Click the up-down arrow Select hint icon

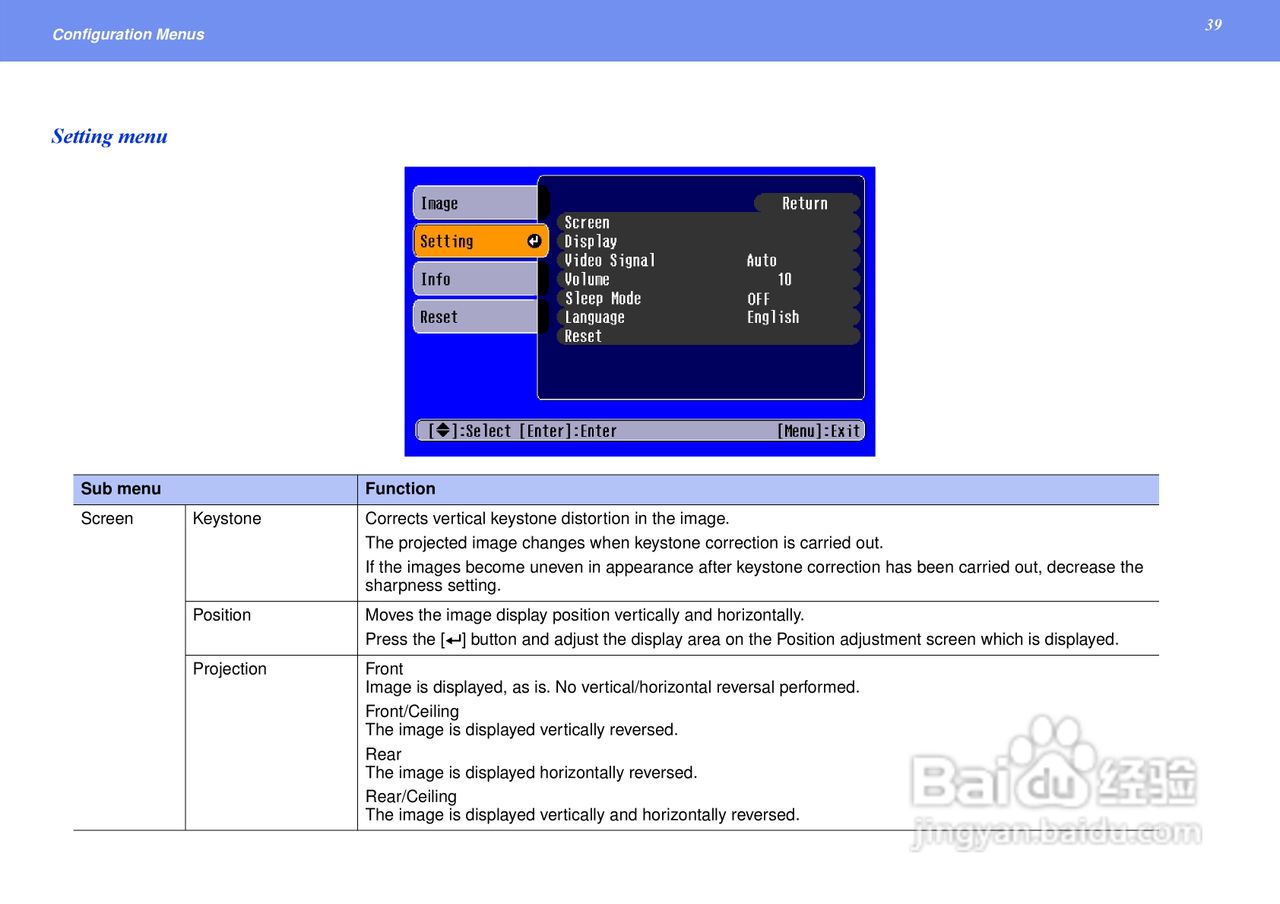(x=444, y=431)
